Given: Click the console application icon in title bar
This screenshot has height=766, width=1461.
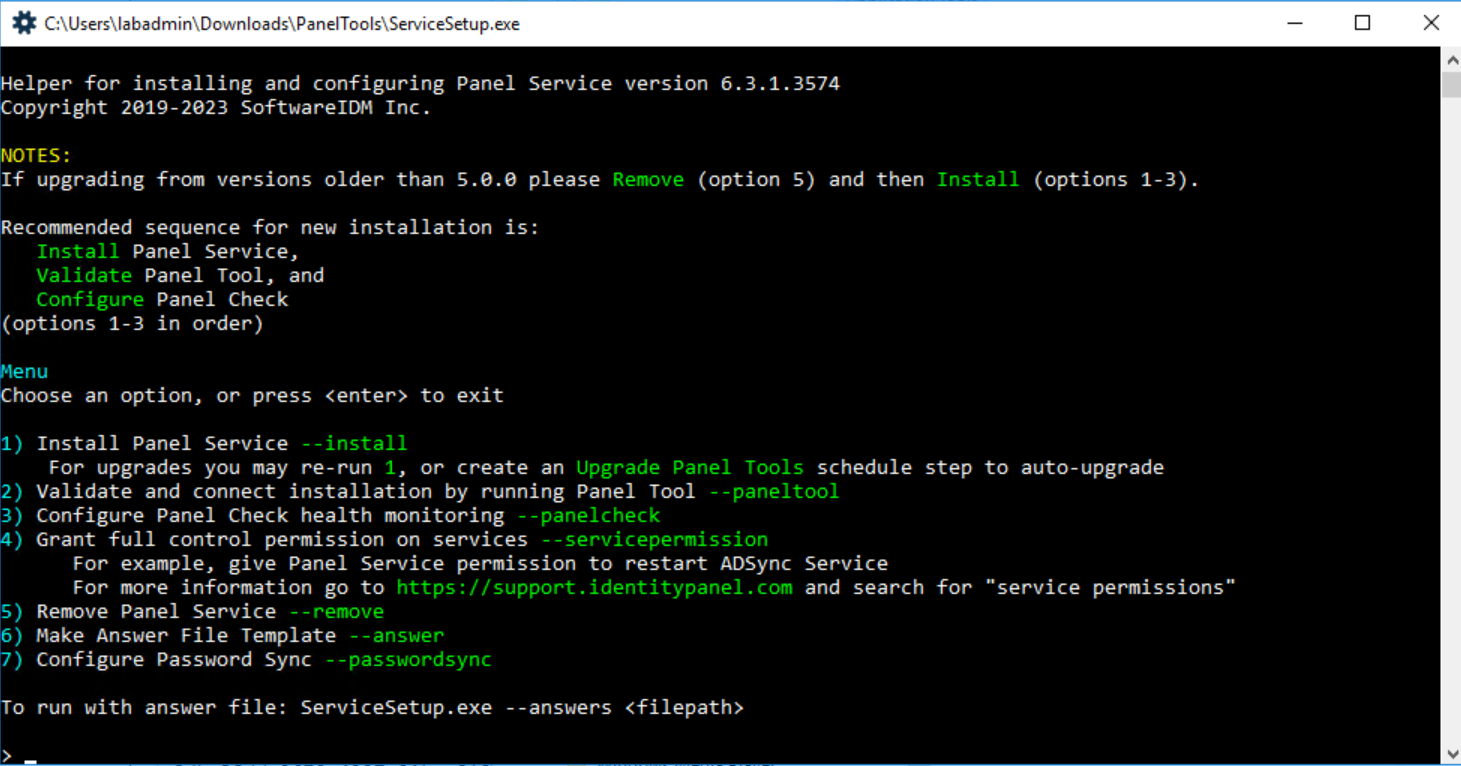Looking at the screenshot, I should [22, 22].
